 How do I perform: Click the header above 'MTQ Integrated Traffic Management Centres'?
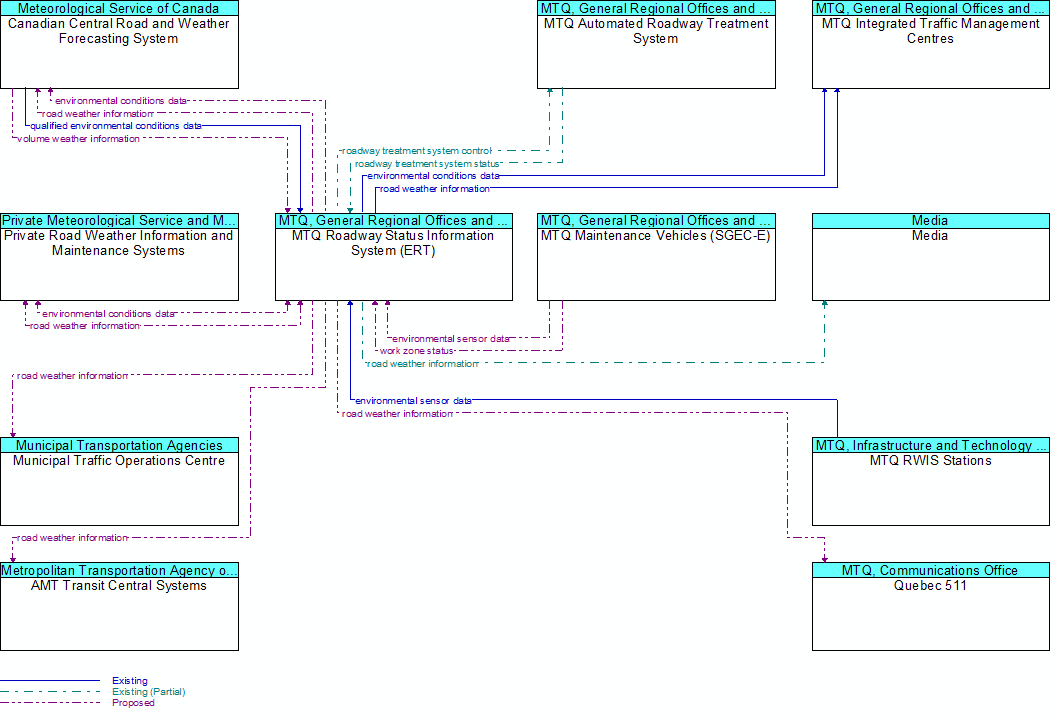pyautogui.click(x=931, y=8)
